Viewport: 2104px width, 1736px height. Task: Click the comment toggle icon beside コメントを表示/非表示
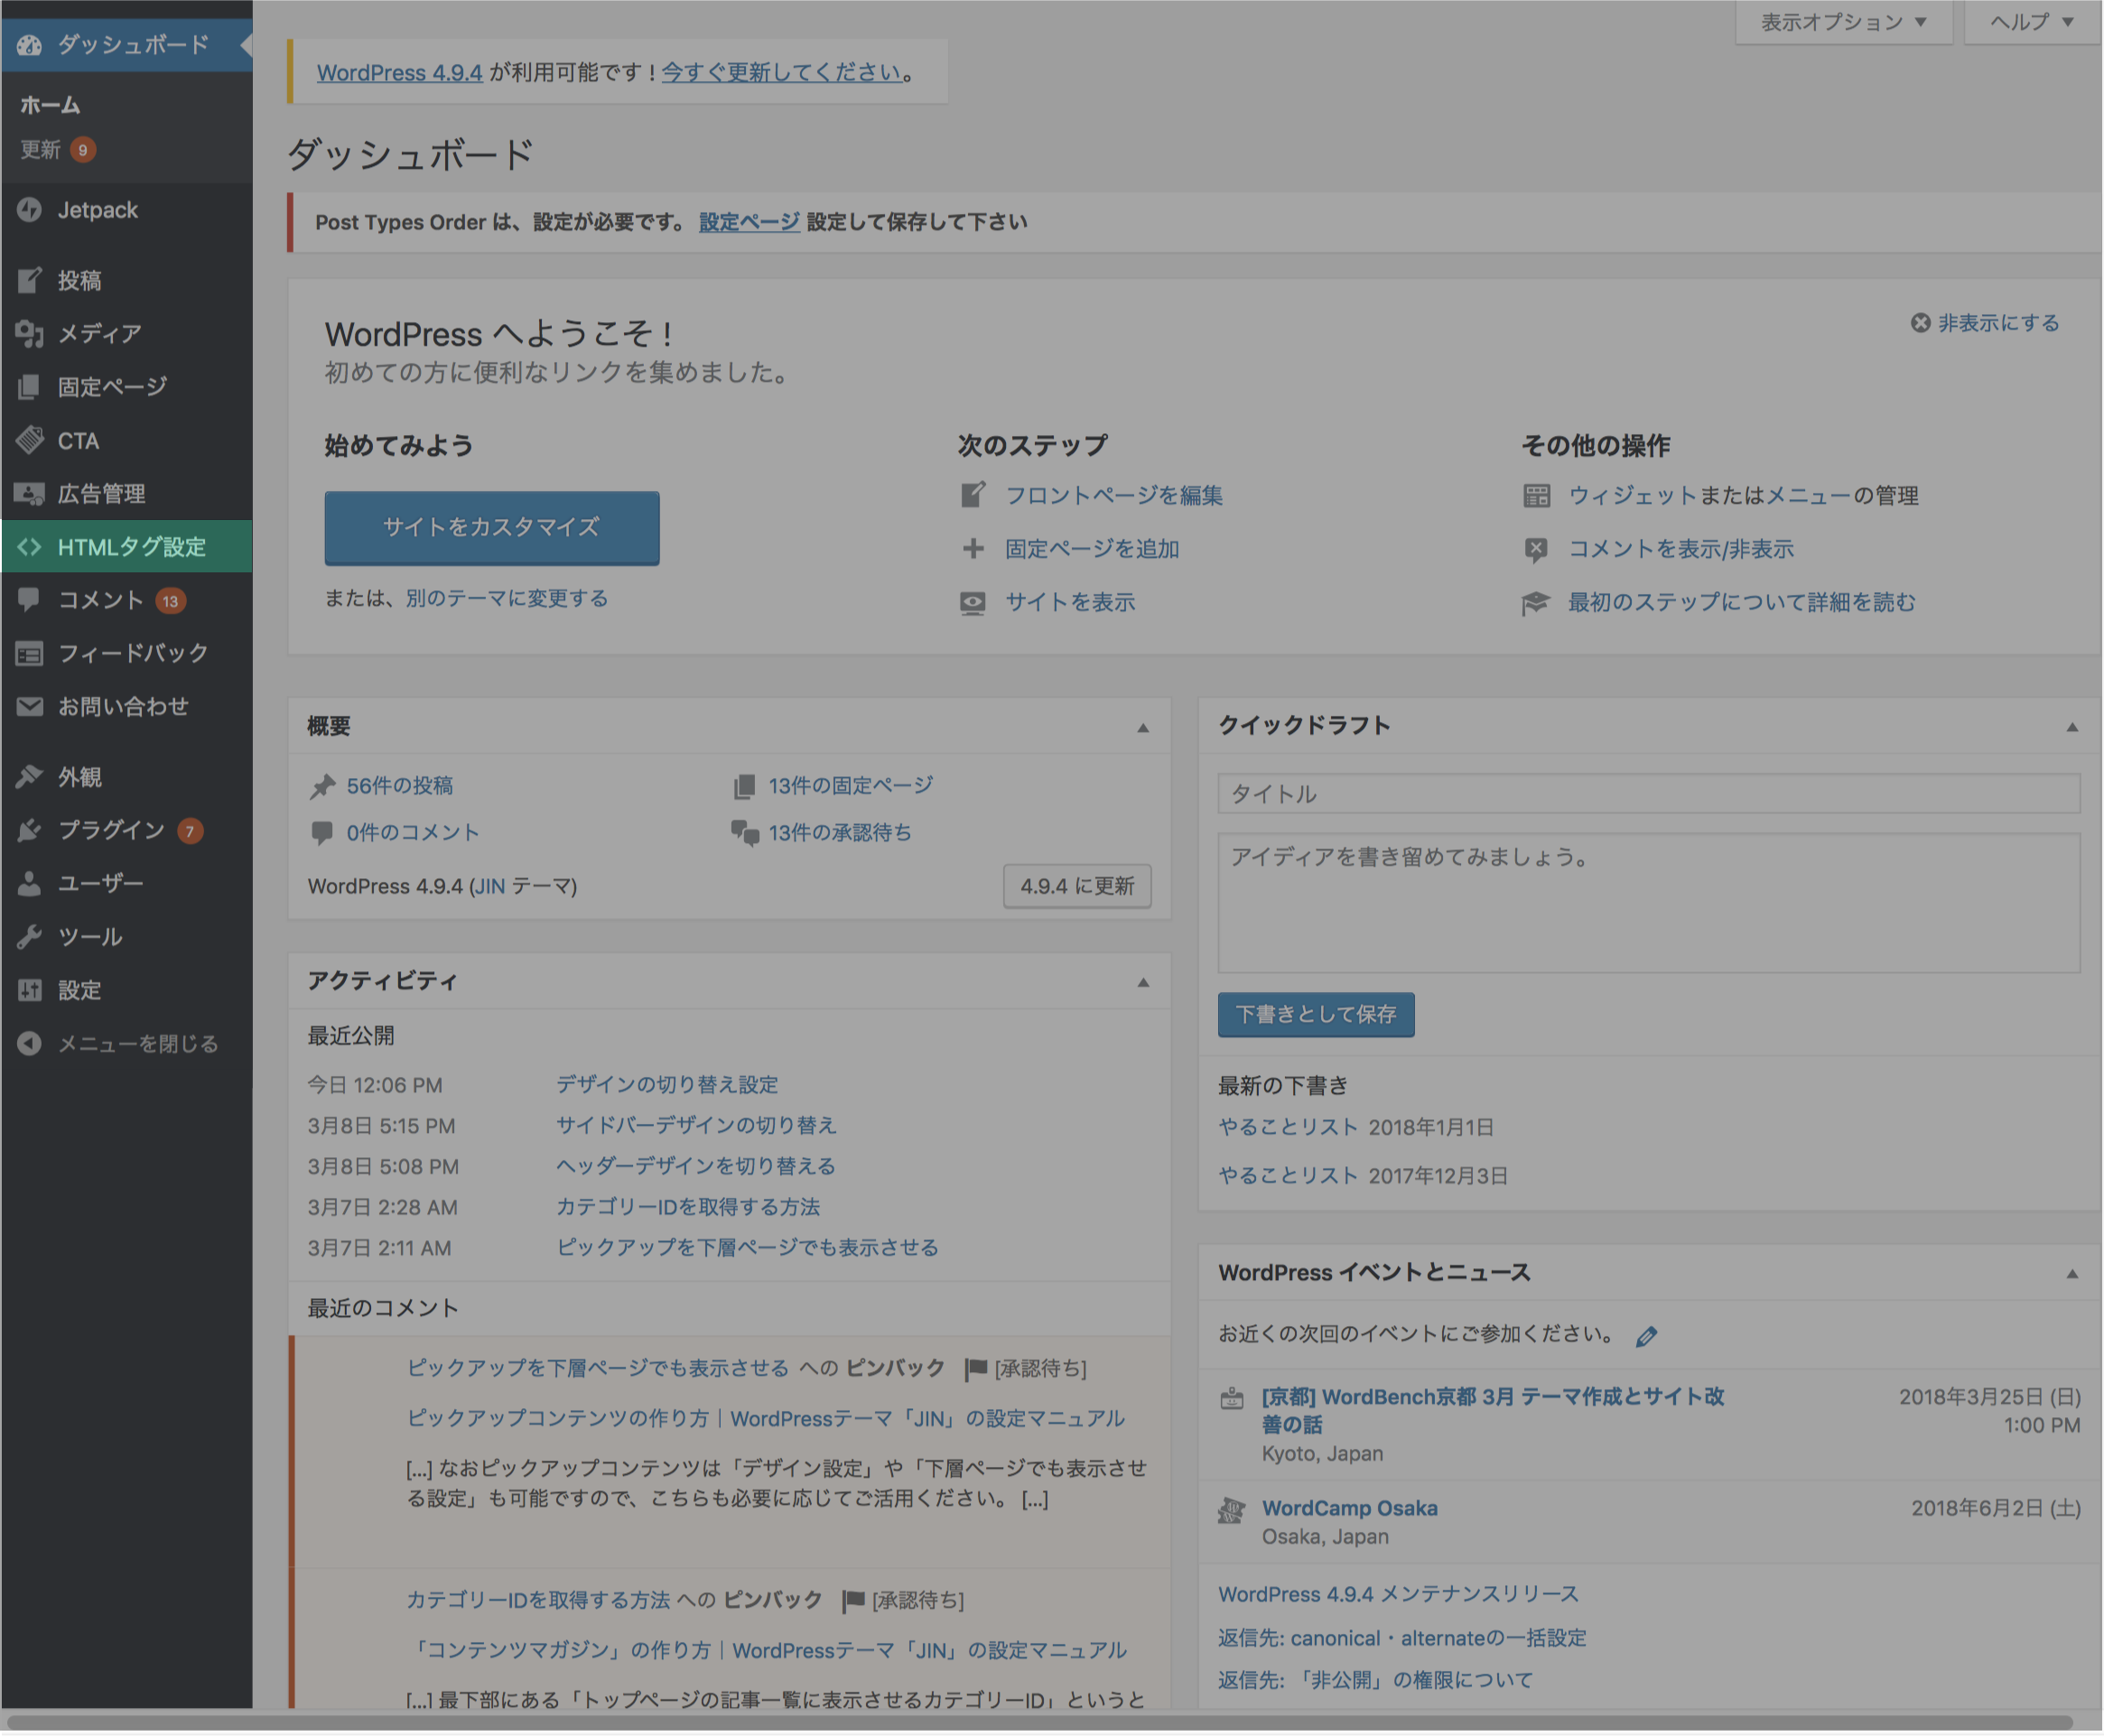click(x=1537, y=549)
